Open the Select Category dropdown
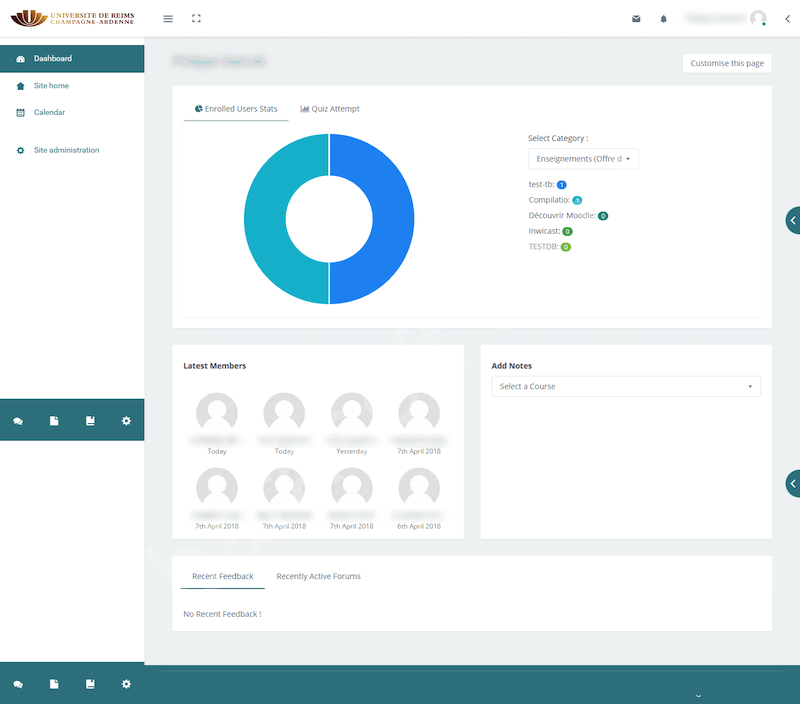 coord(583,159)
